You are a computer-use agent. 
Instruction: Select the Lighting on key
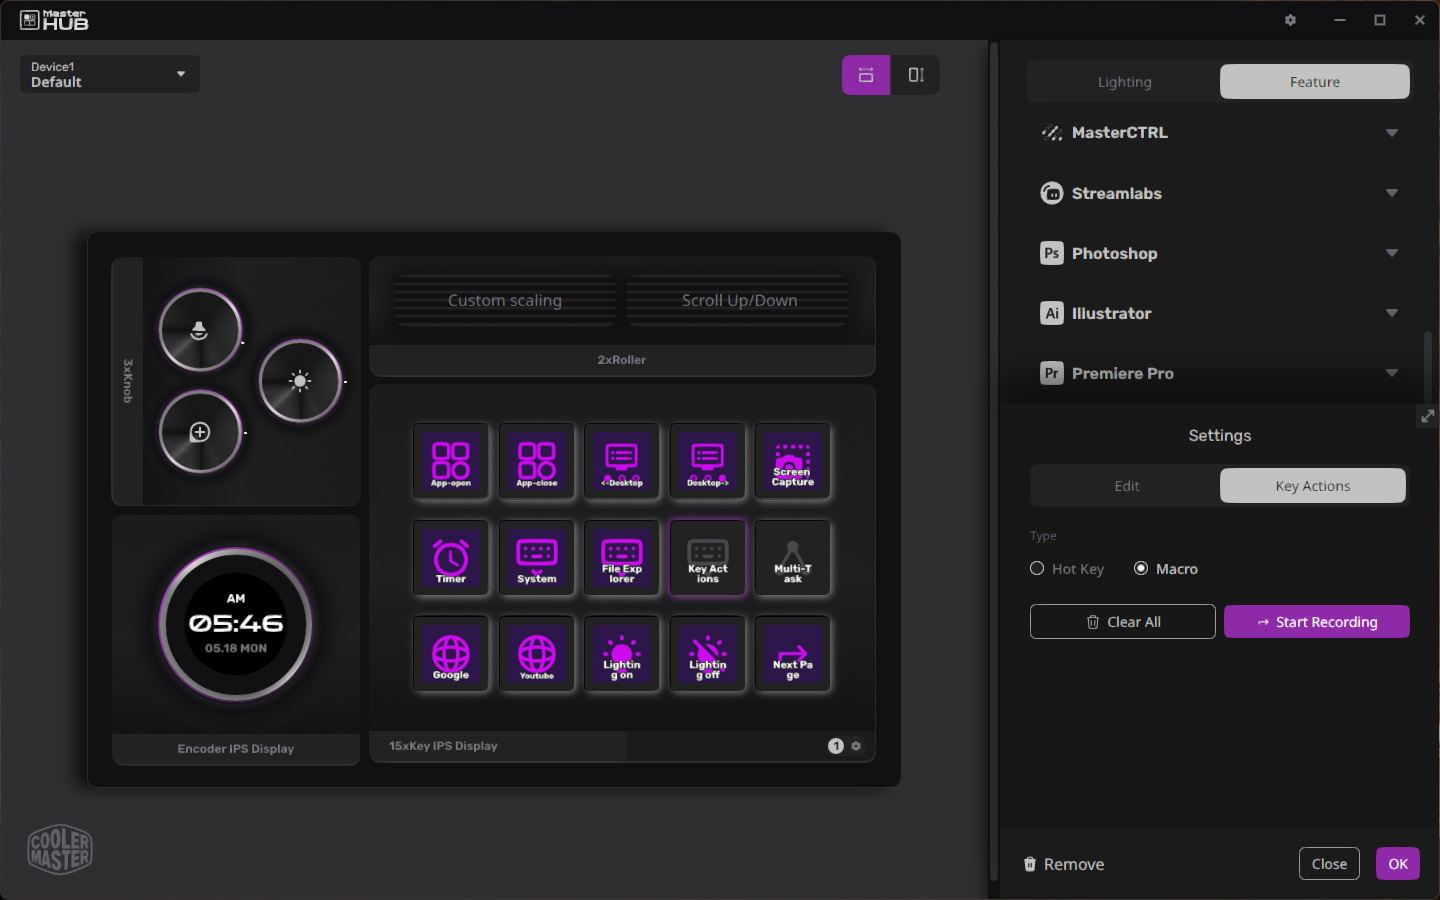622,654
